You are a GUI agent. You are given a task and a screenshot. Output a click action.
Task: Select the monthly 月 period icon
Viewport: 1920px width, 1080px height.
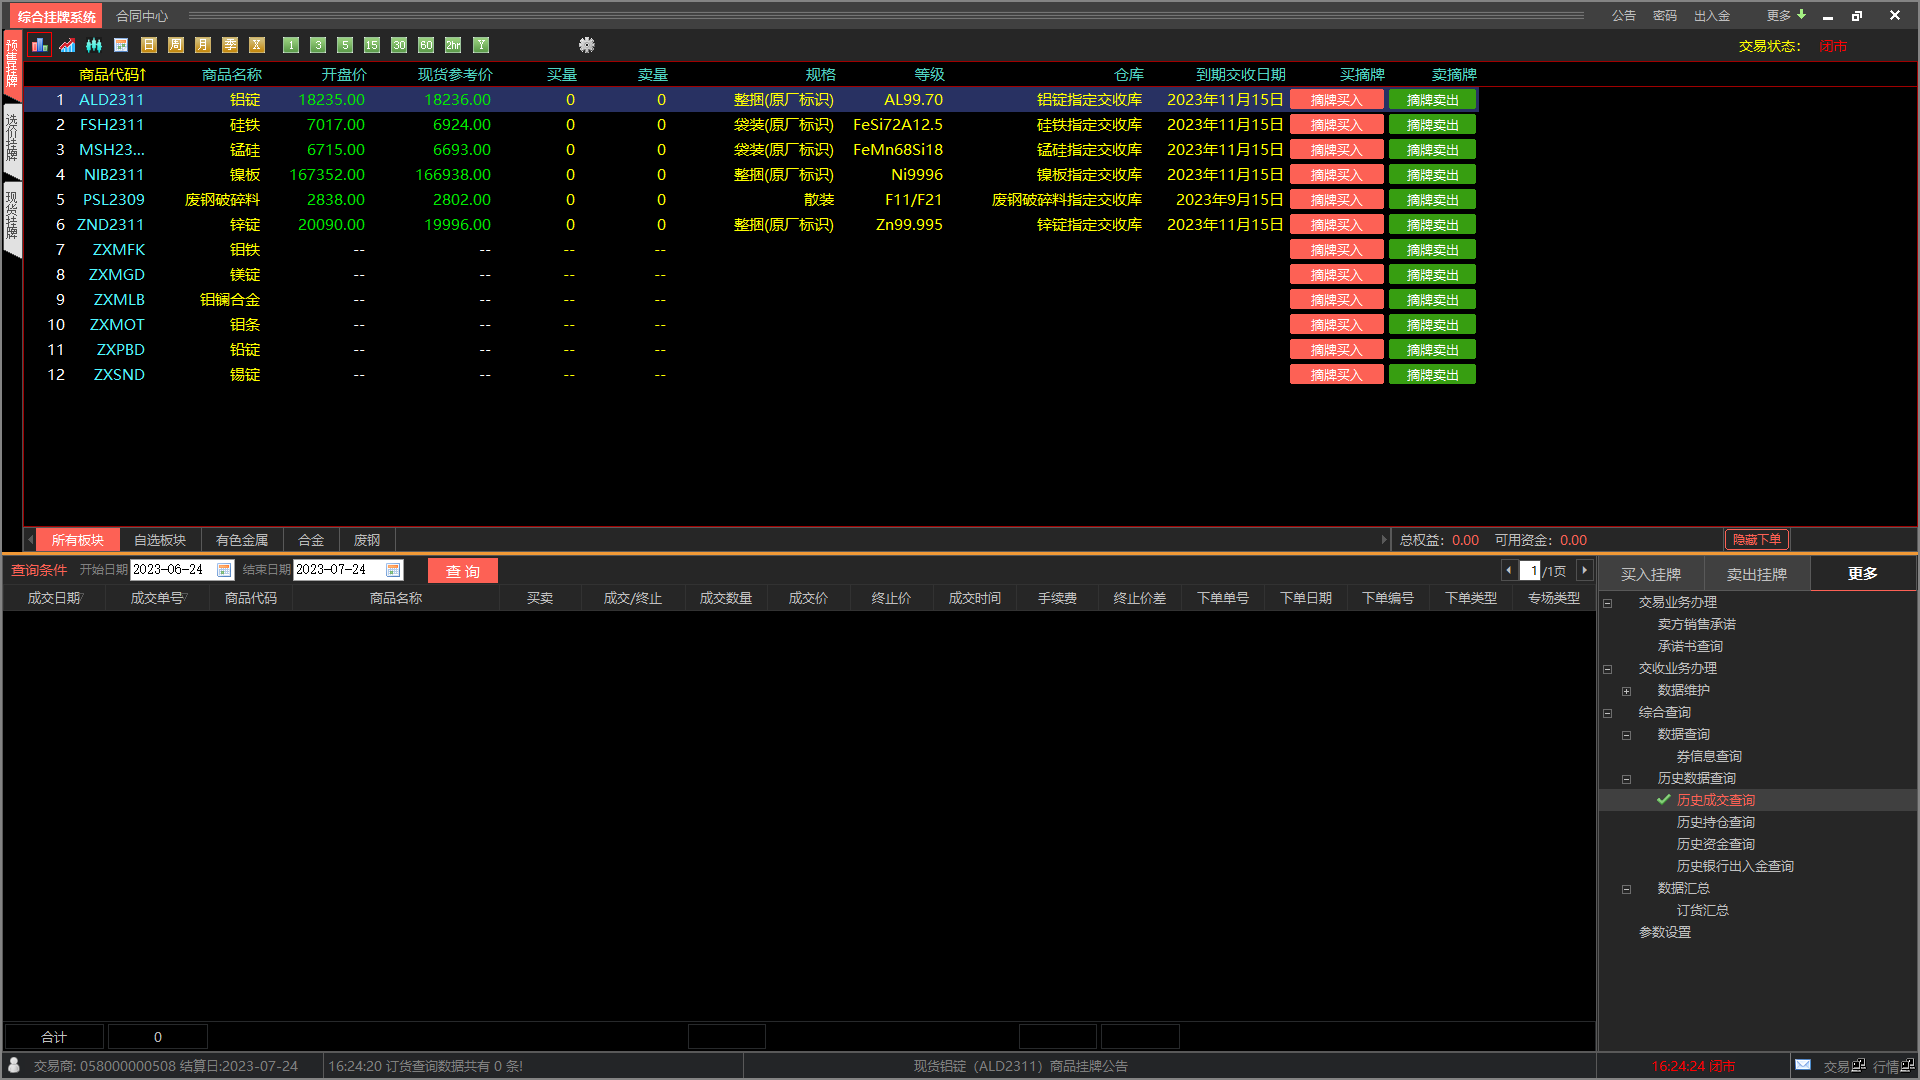click(203, 45)
